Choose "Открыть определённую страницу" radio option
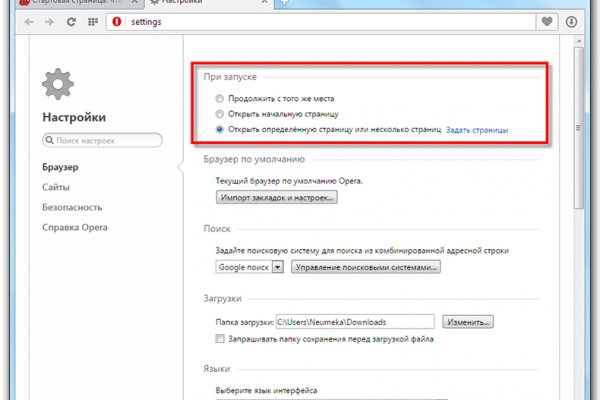This screenshot has height=400, width=600. coord(220,130)
